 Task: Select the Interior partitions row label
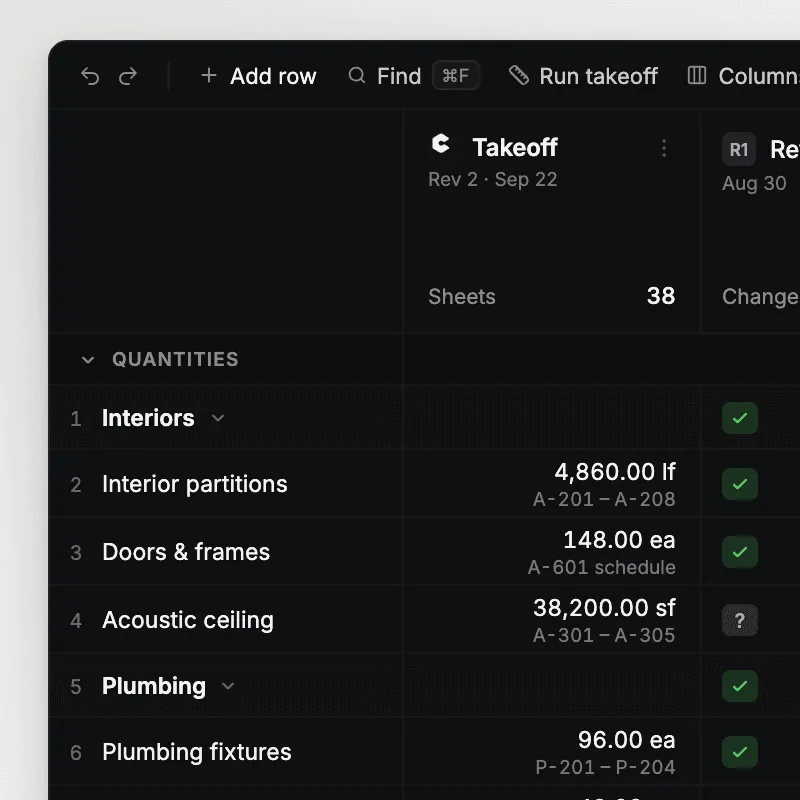click(194, 484)
